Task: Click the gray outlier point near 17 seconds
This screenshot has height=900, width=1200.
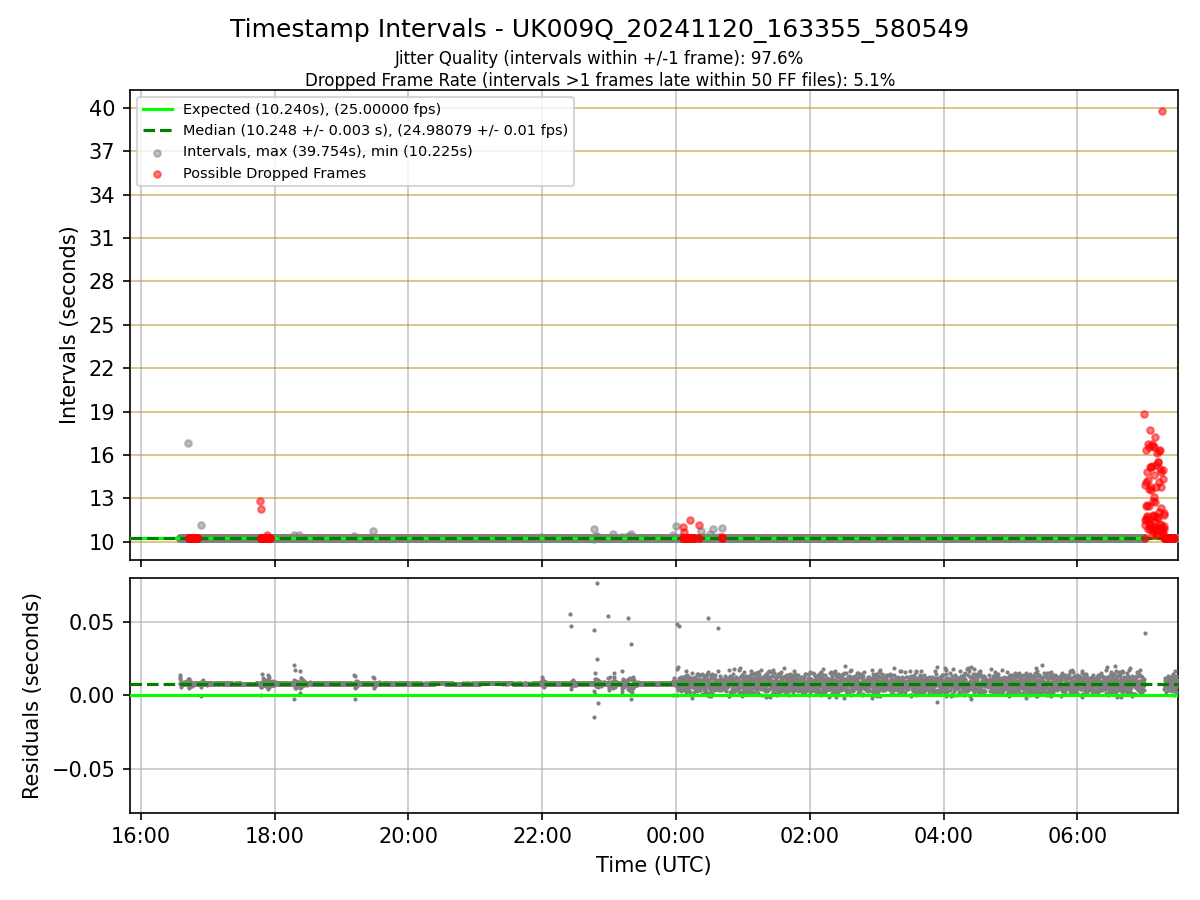Action: [x=188, y=443]
